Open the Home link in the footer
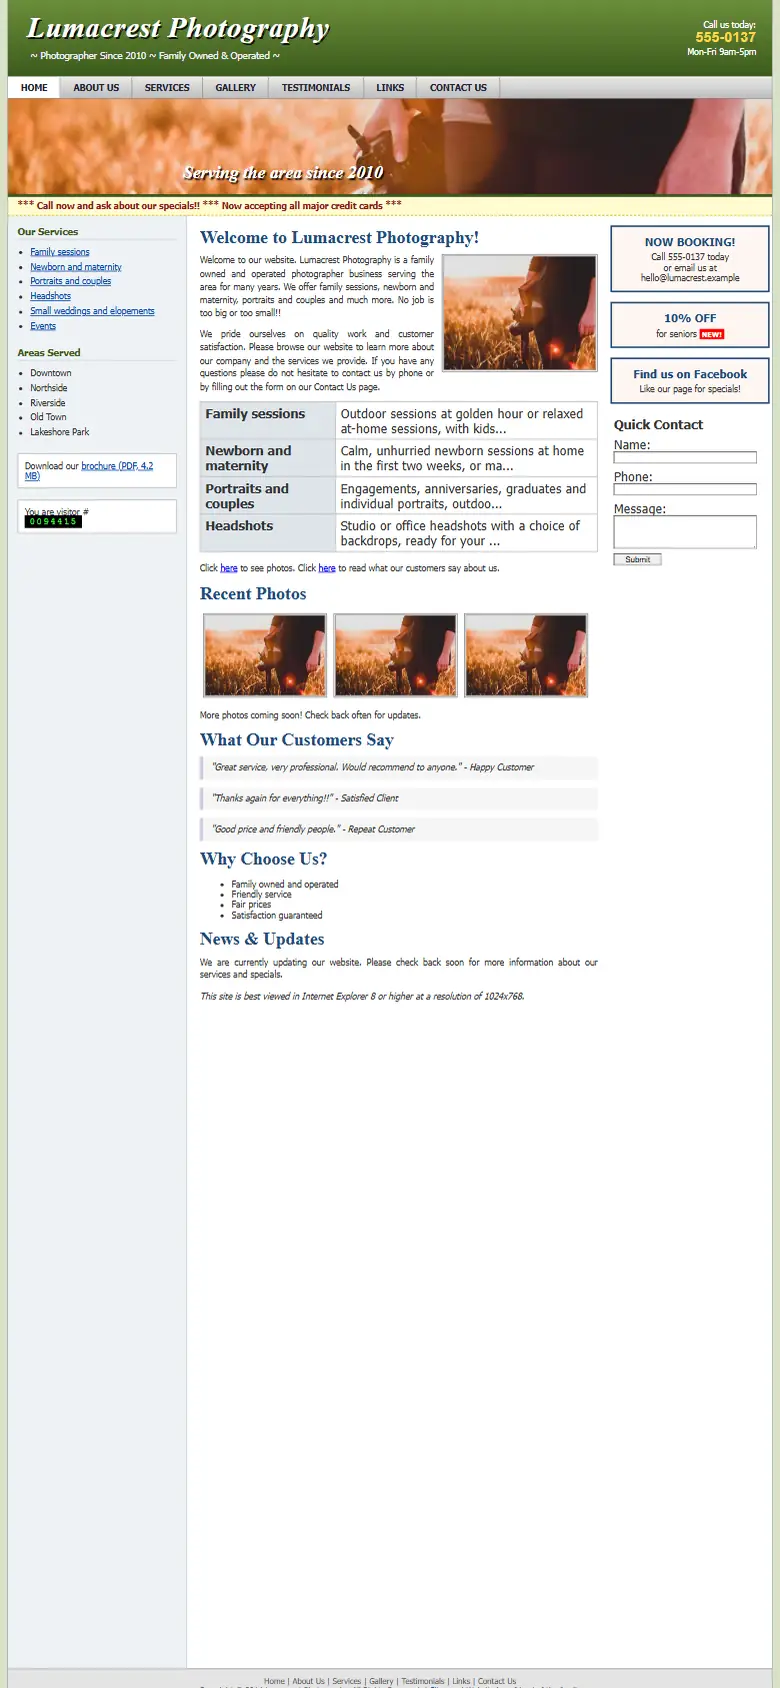Screen dimensions: 780x1688 (274, 1681)
